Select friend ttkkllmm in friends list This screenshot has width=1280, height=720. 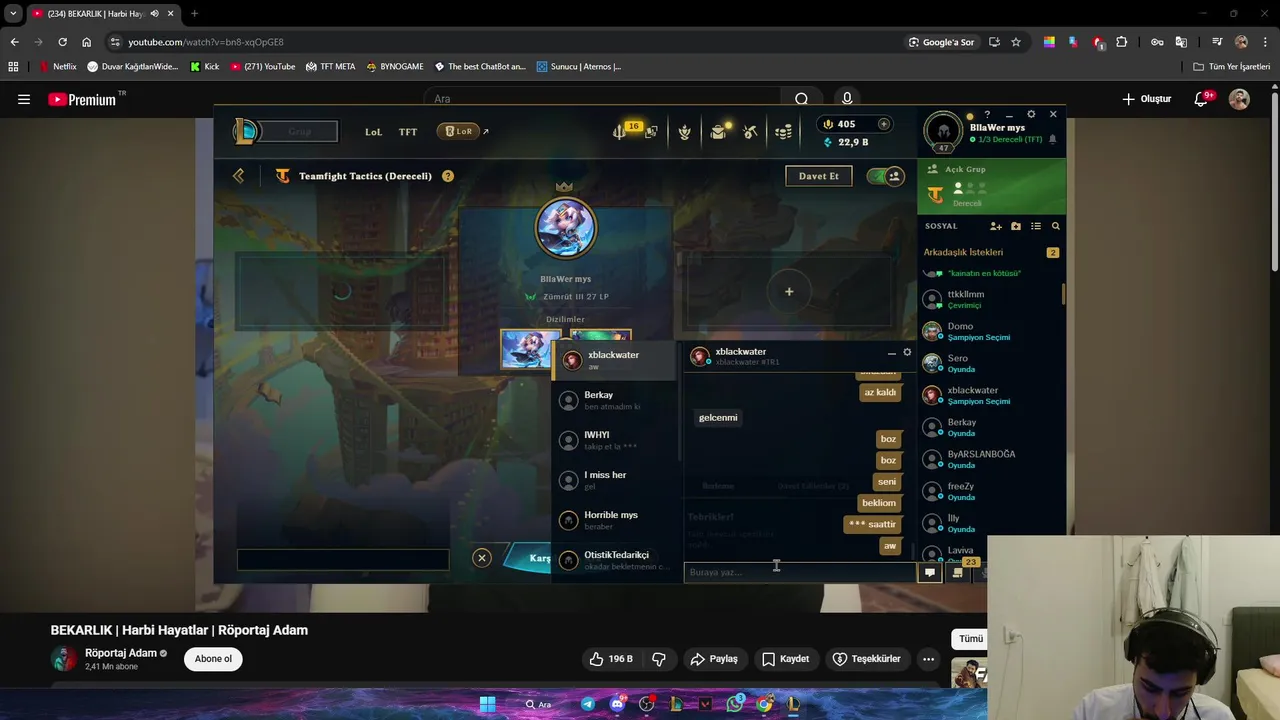click(x=991, y=299)
